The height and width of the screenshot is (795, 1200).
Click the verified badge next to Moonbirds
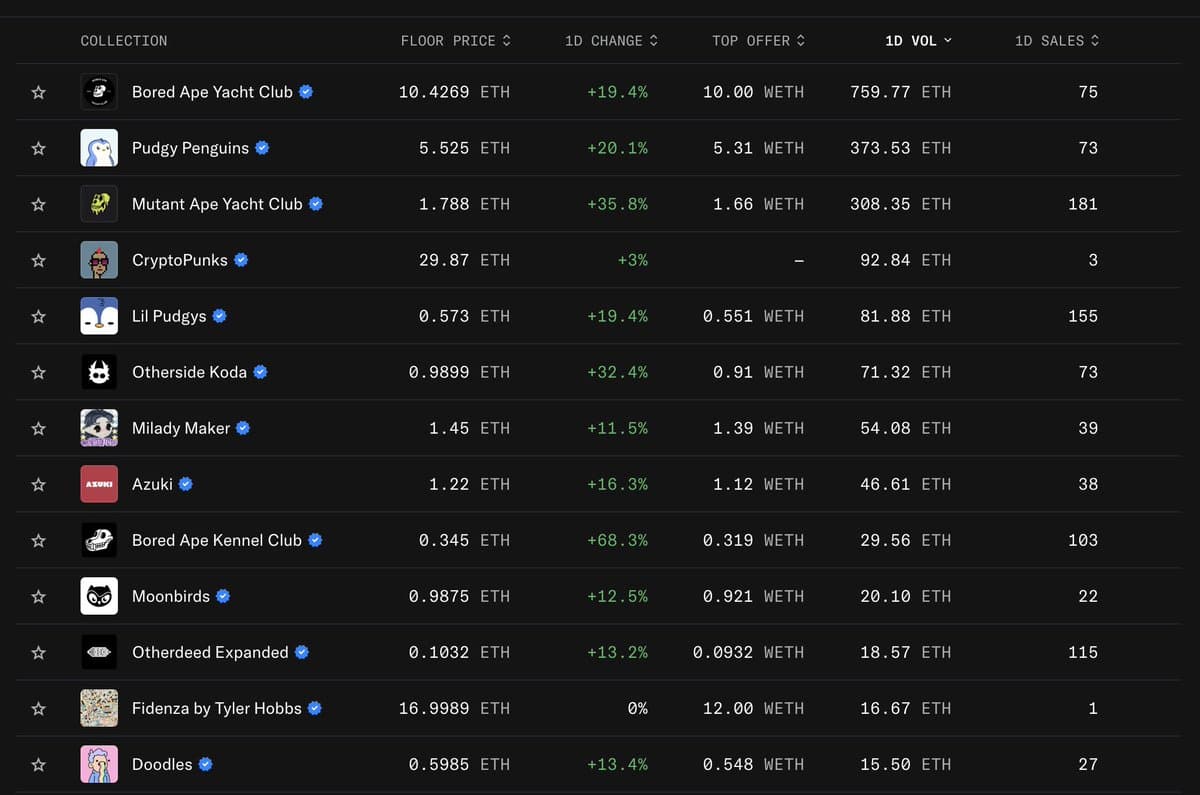[223, 596]
